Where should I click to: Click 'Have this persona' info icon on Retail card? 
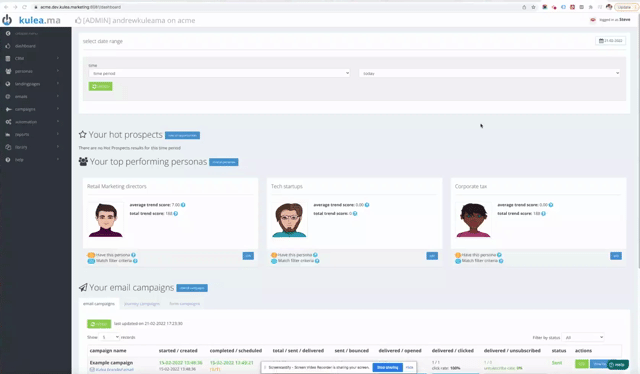pyautogui.click(x=133, y=255)
